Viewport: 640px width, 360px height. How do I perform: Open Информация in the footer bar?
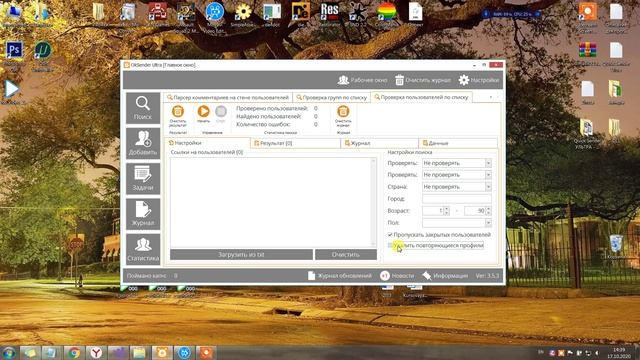(x=445, y=276)
